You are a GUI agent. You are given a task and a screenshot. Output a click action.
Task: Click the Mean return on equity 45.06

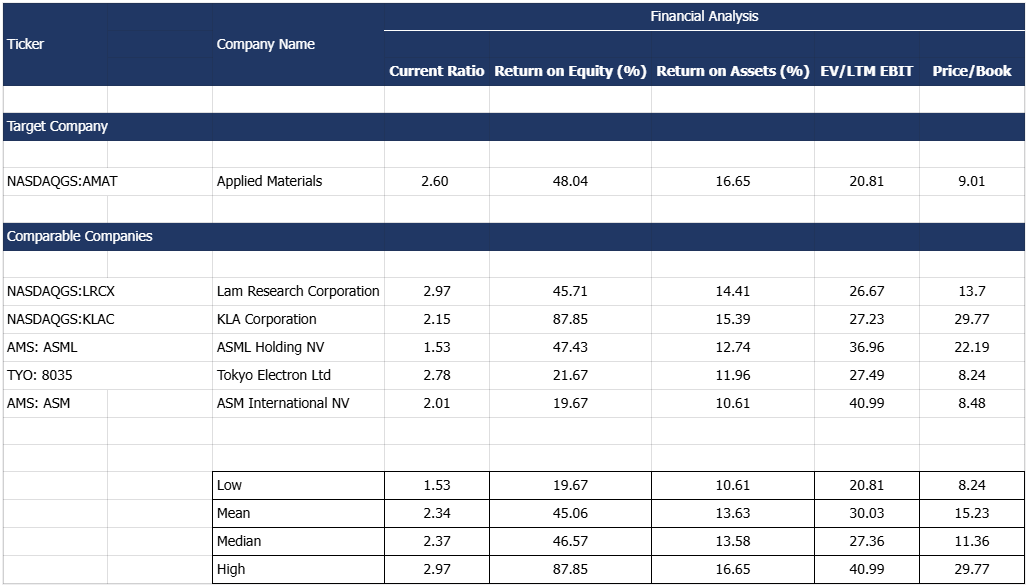pyautogui.click(x=570, y=513)
